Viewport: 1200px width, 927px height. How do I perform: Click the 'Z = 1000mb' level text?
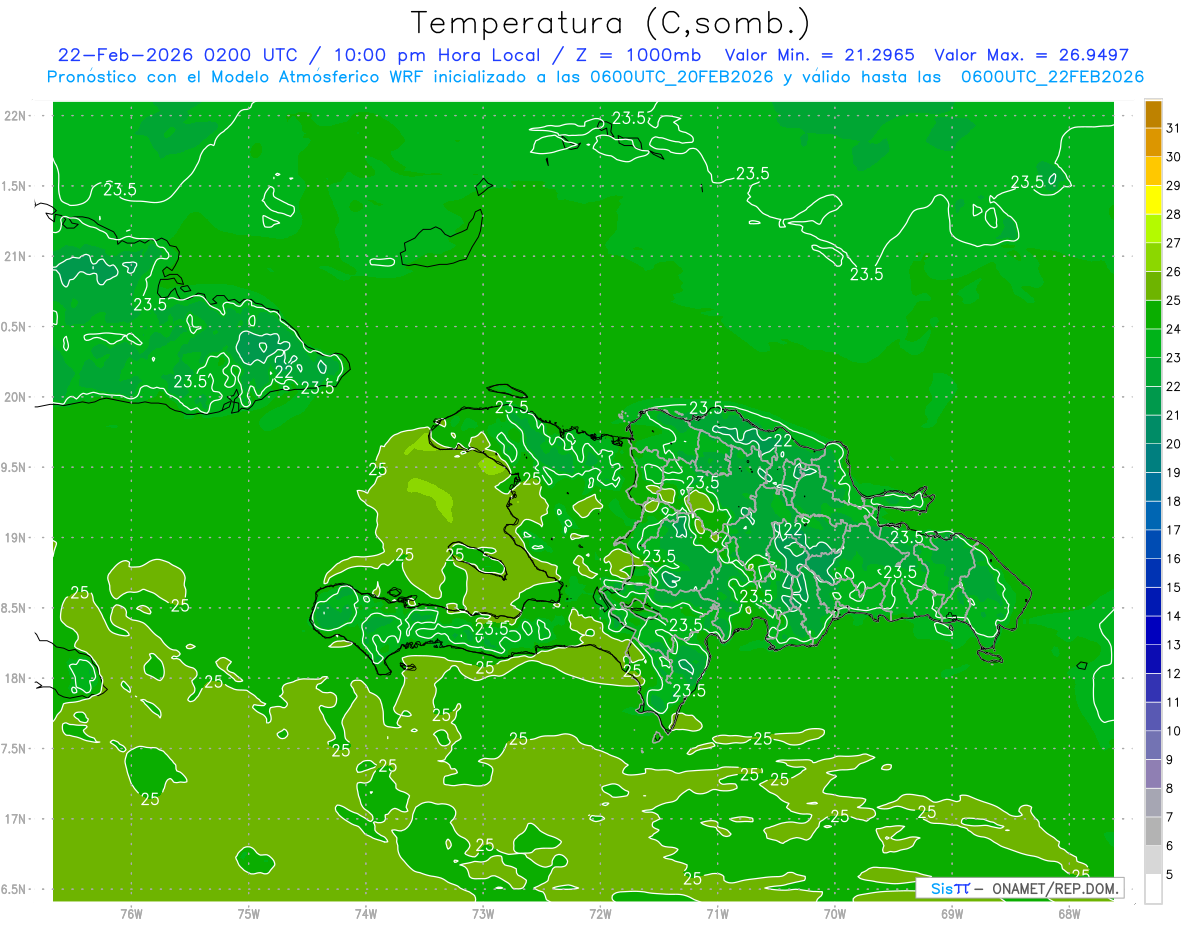pyautogui.click(x=638, y=55)
